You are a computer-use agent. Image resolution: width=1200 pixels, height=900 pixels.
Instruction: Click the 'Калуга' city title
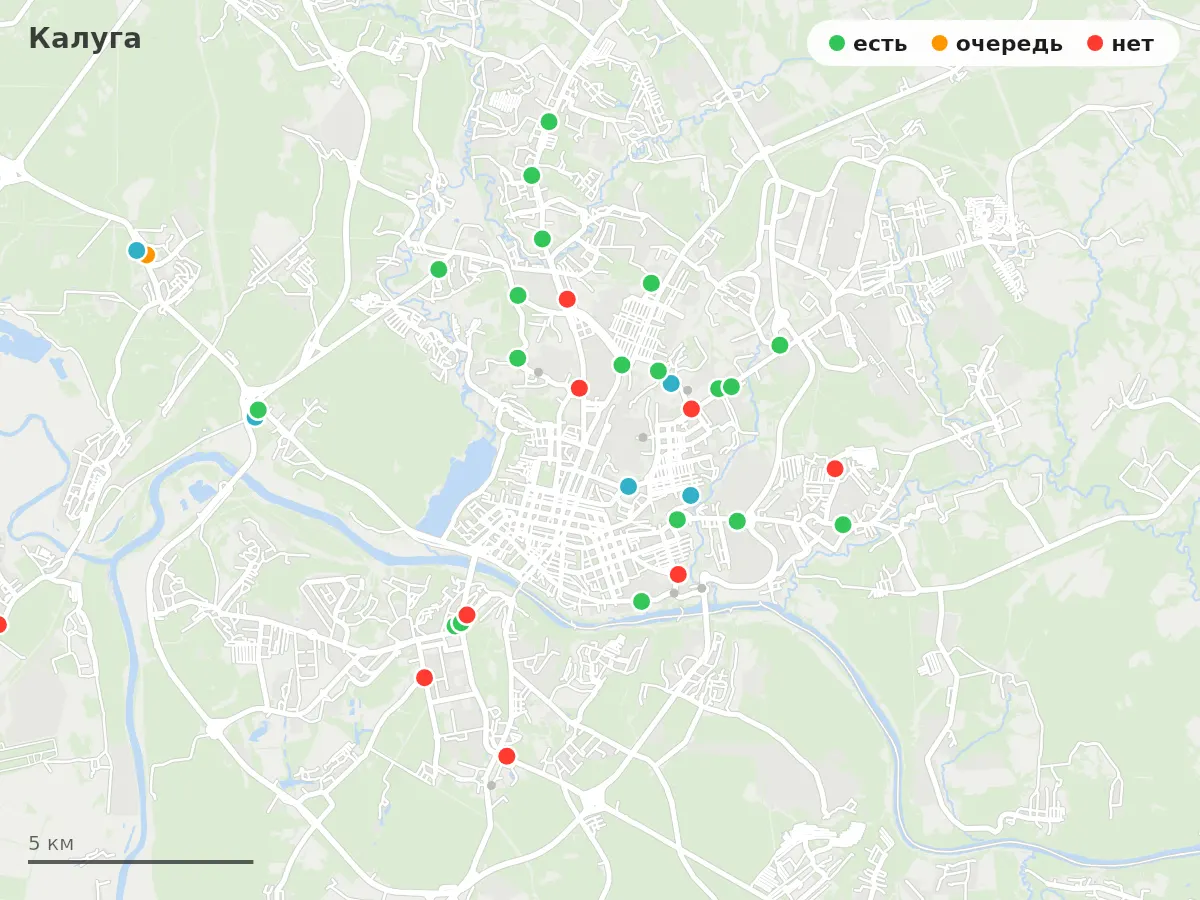pos(85,39)
